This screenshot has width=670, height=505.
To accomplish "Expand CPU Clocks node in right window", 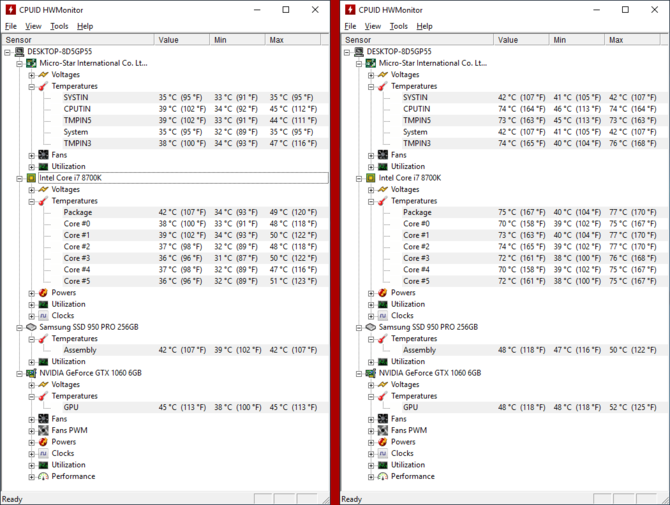I will coord(371,316).
